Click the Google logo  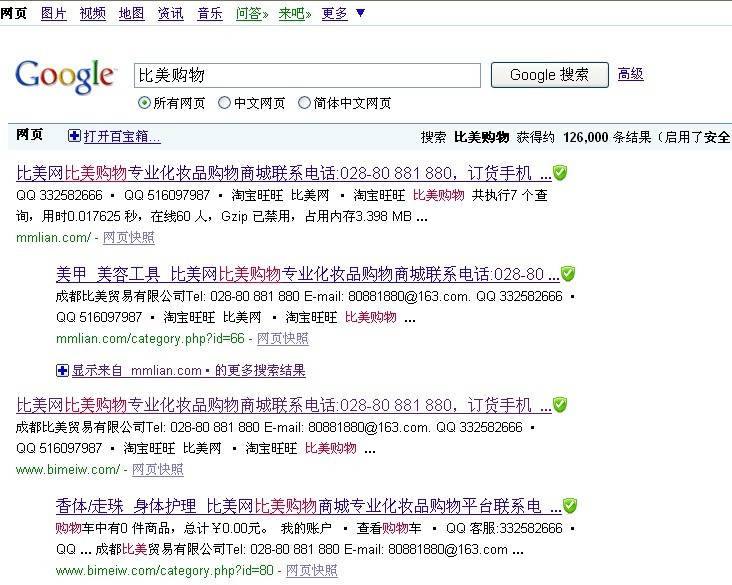point(65,77)
